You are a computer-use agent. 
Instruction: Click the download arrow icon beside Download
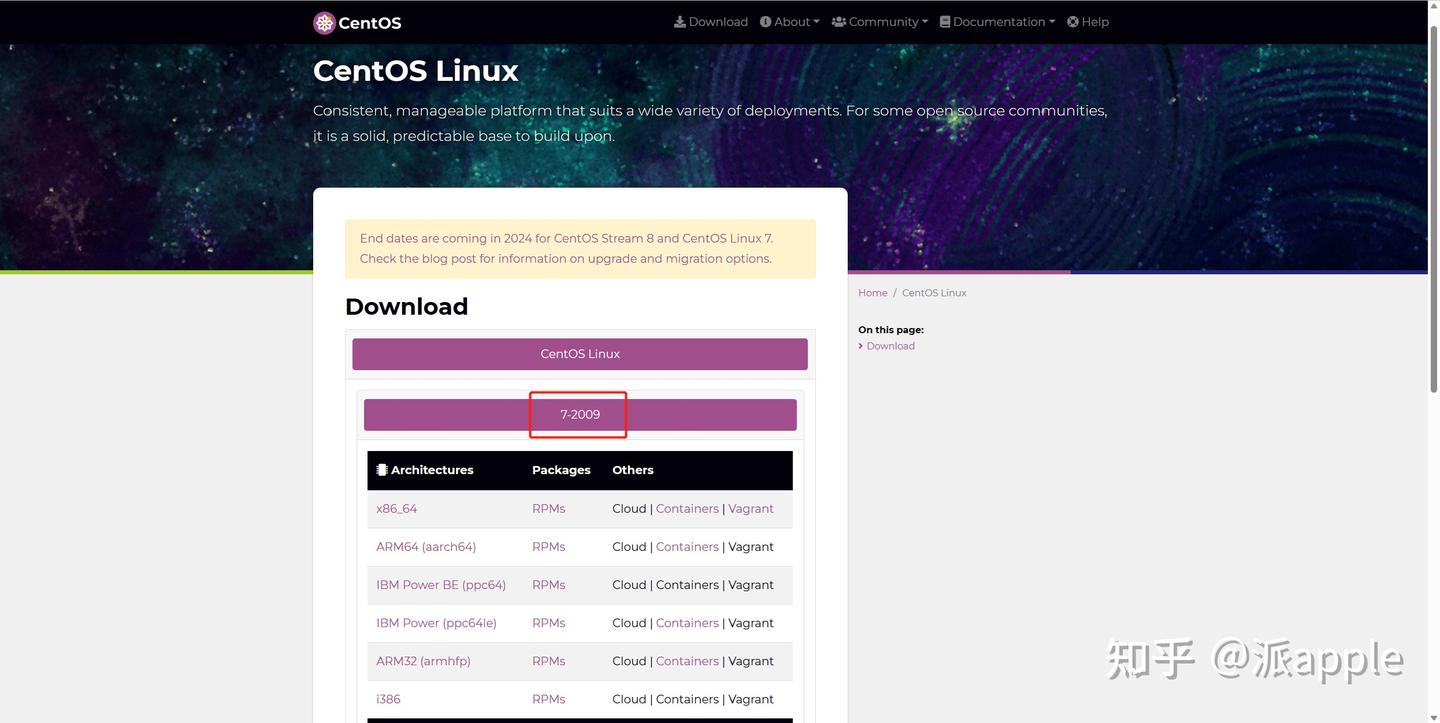coord(678,21)
